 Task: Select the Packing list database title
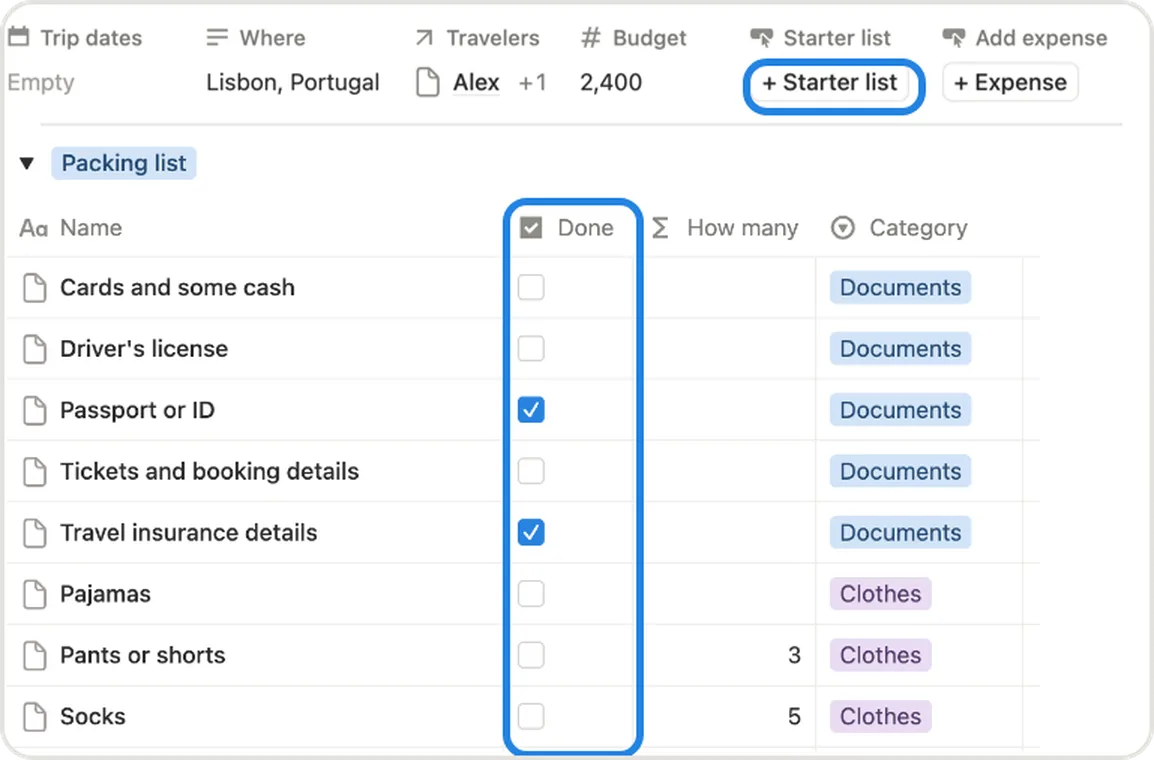point(124,163)
